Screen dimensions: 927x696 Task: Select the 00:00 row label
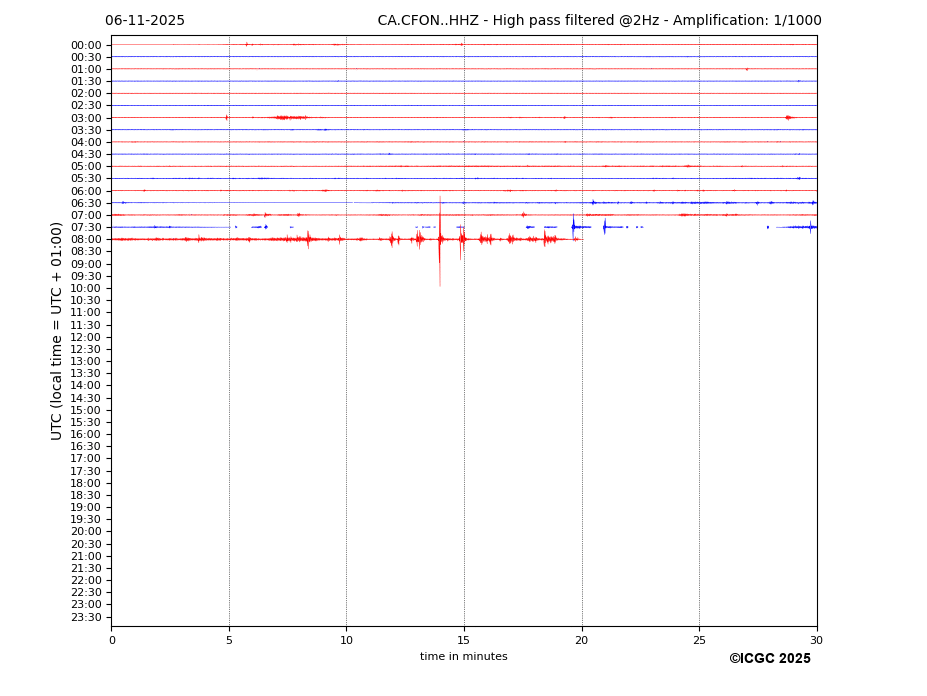(86, 45)
